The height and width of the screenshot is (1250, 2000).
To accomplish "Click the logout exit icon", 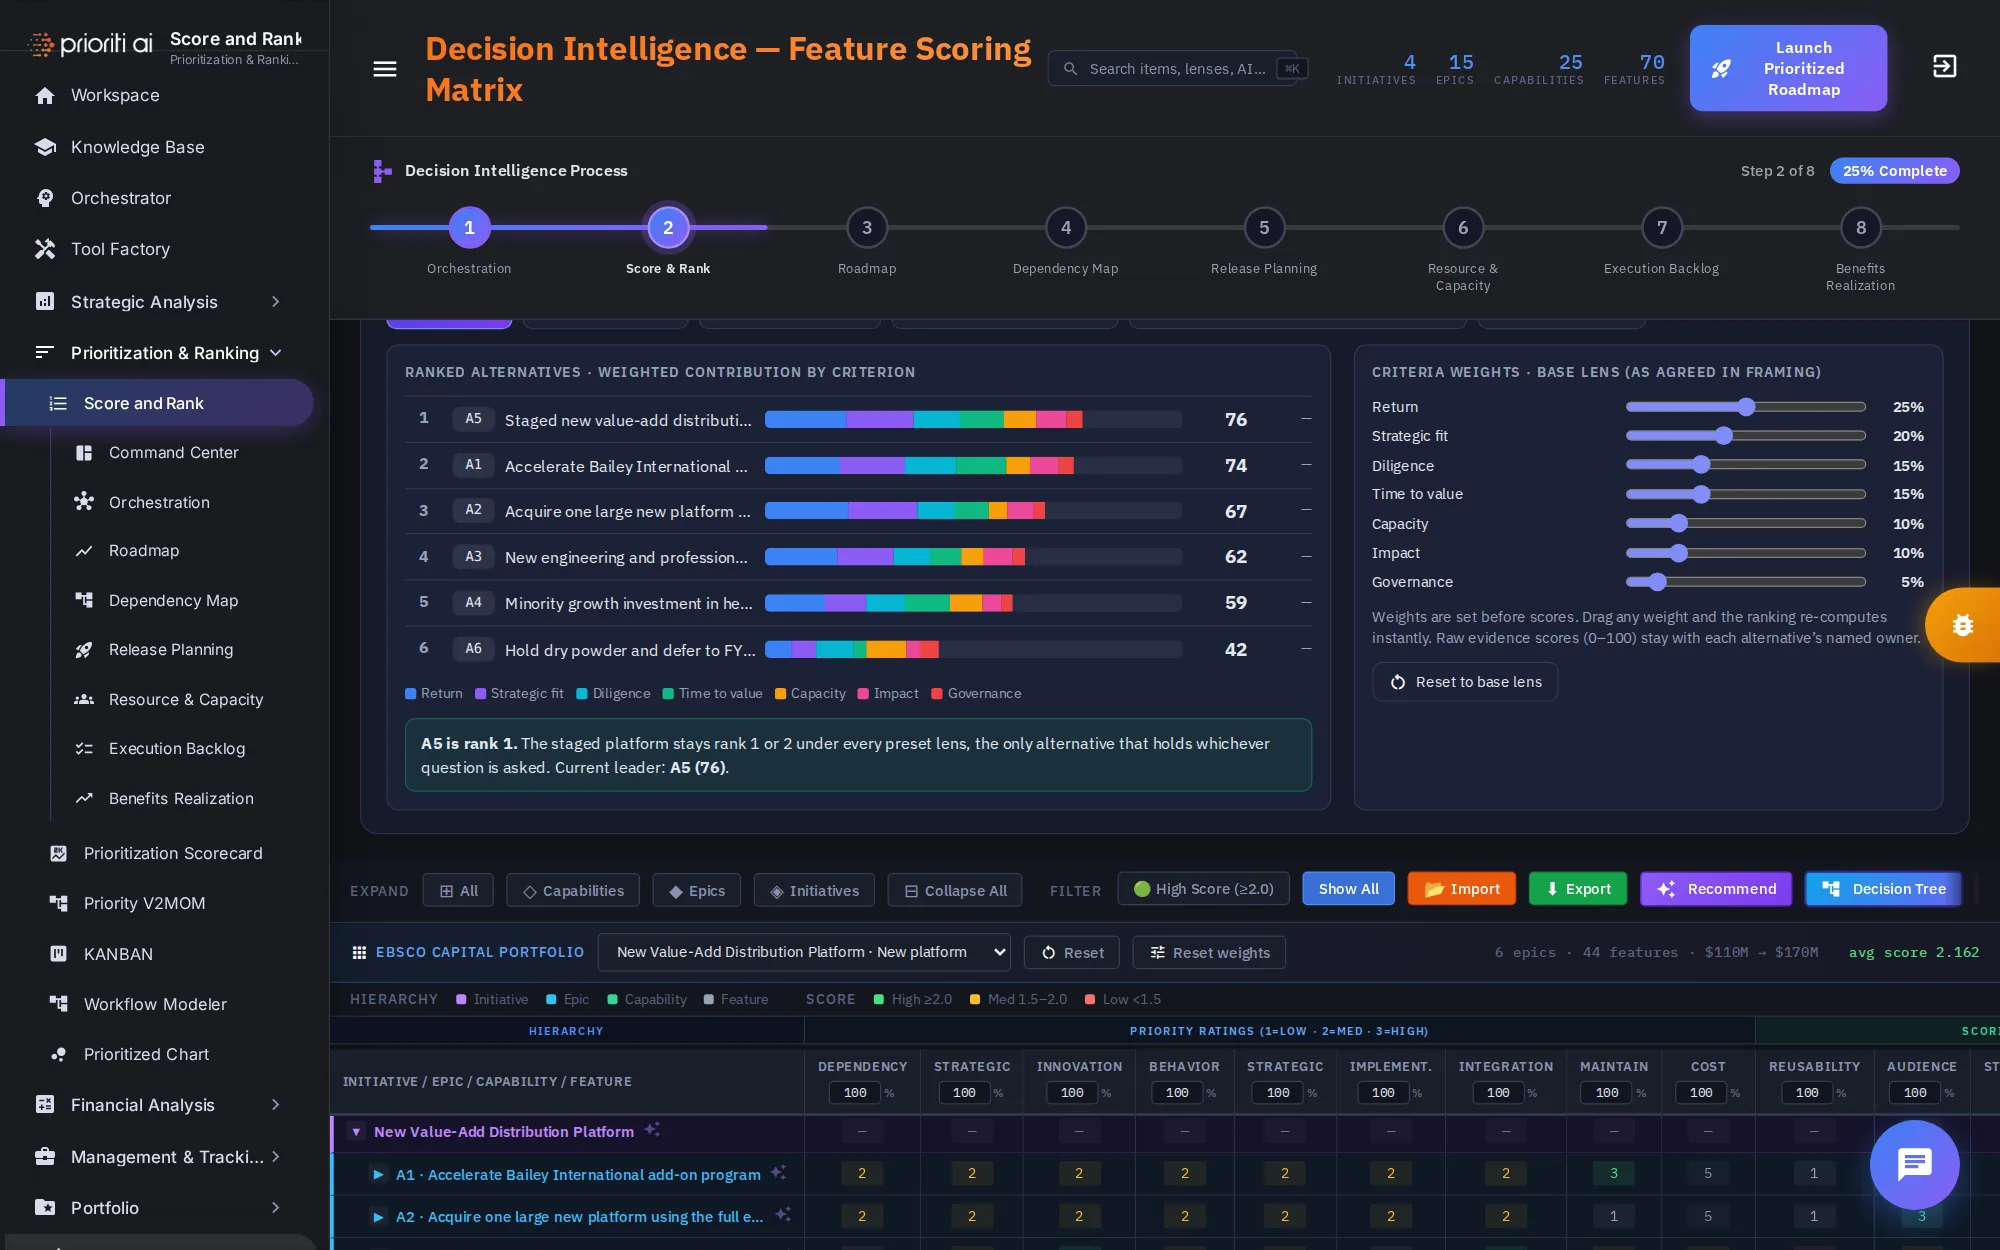I will coord(1944,67).
